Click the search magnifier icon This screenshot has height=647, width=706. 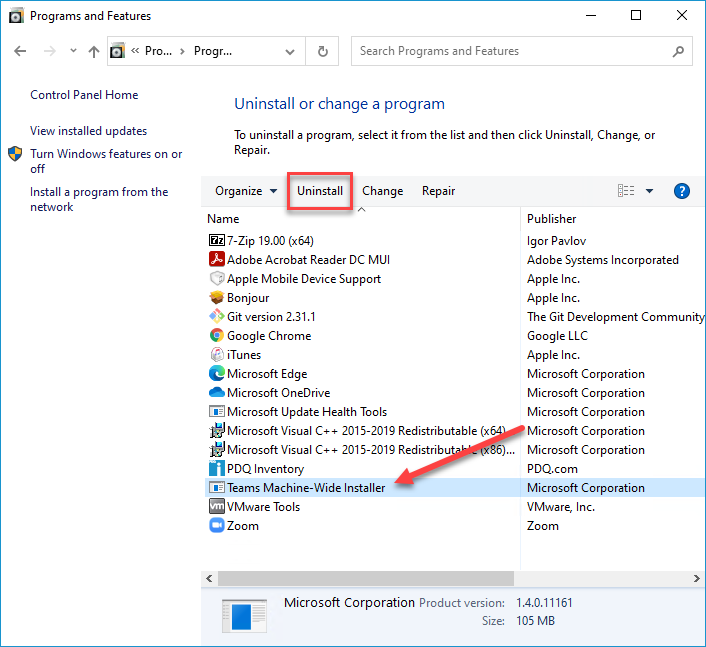678,51
